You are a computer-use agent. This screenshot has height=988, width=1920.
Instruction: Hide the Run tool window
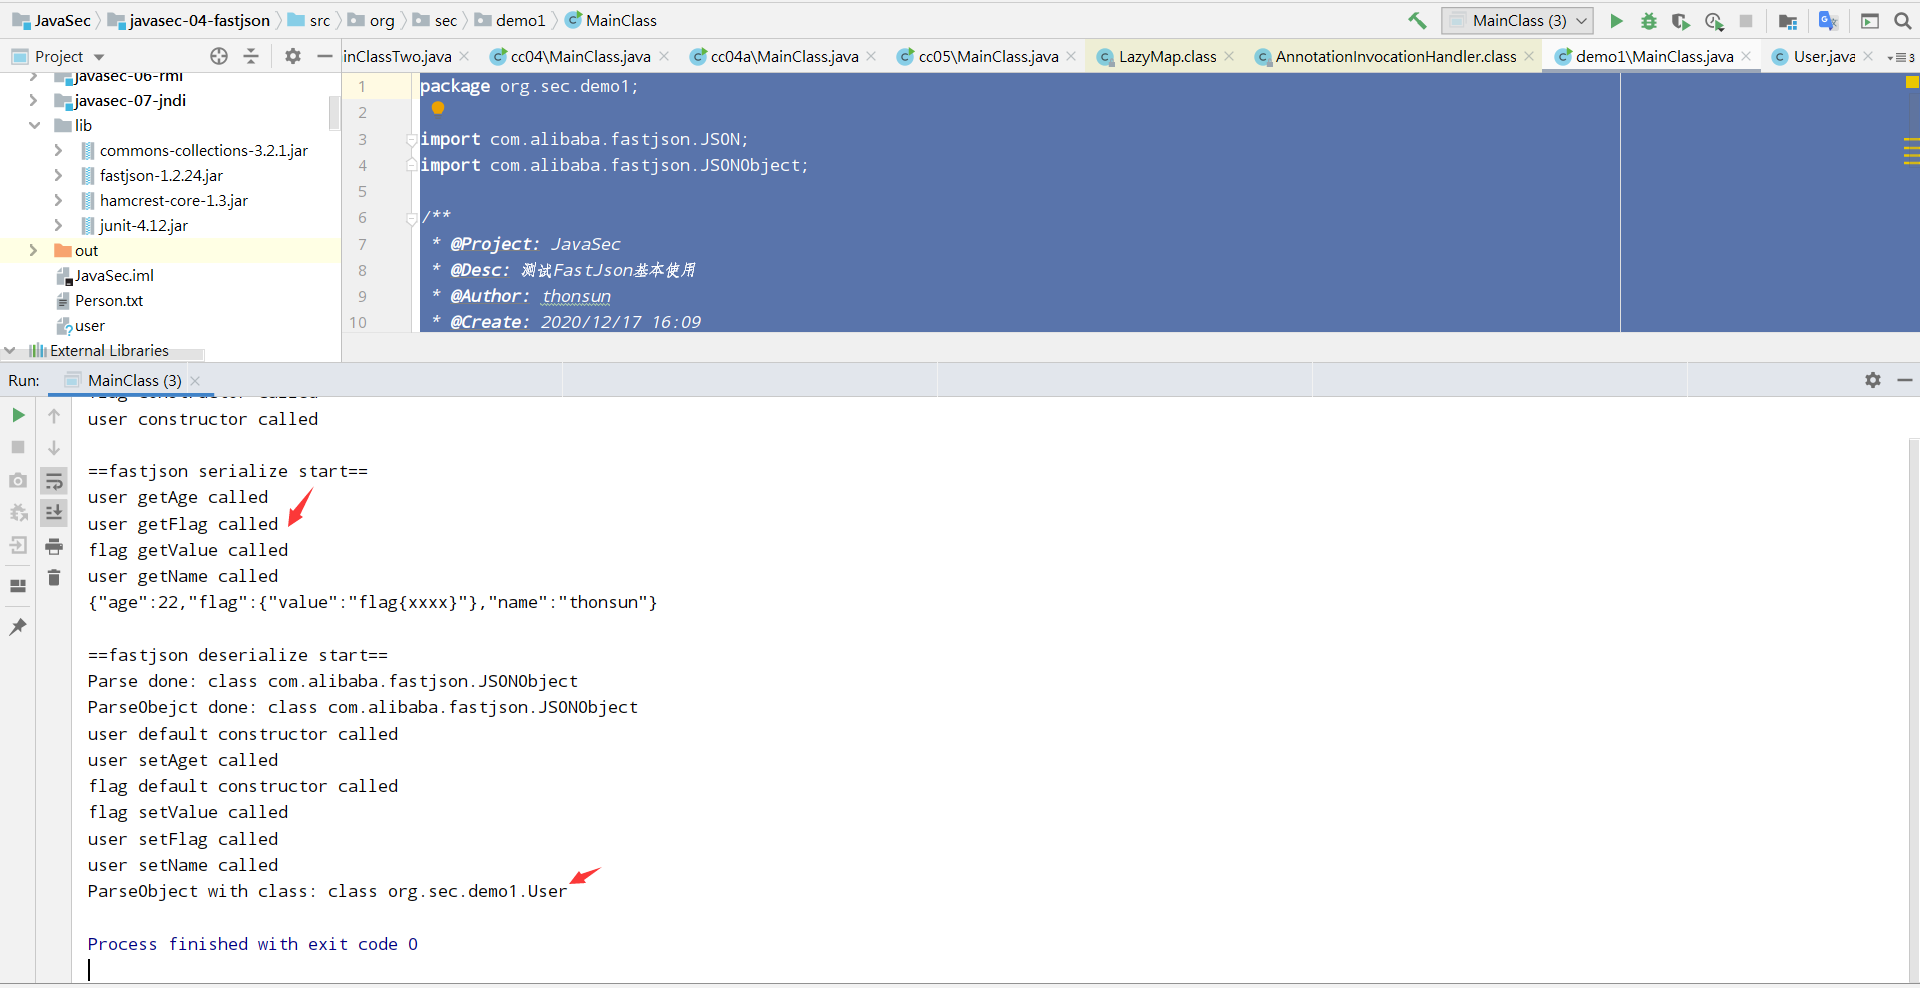pyautogui.click(x=1905, y=380)
